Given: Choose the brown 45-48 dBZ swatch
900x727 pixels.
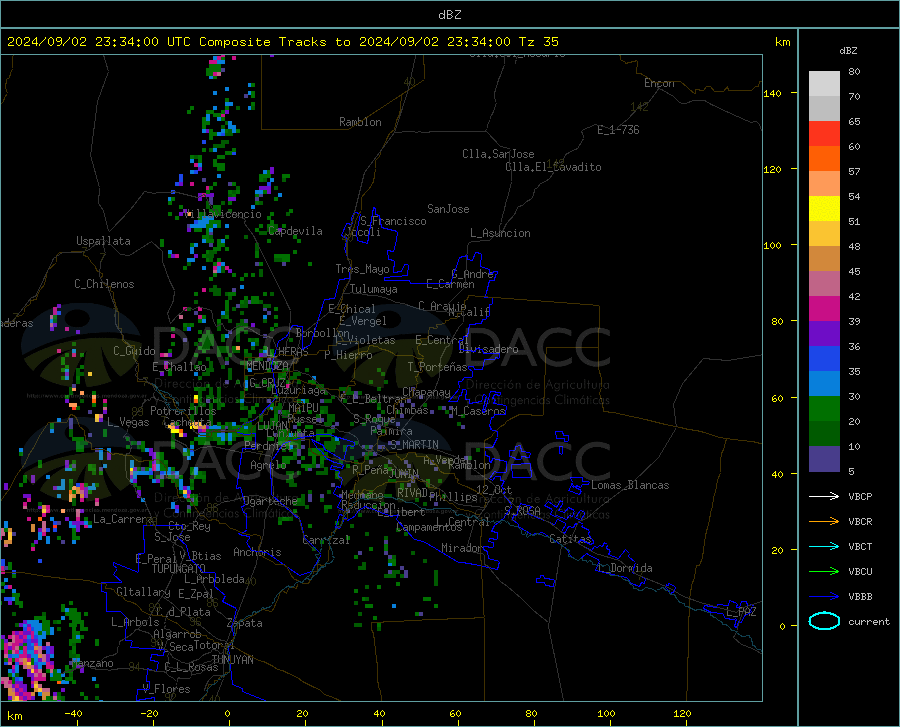Looking at the screenshot, I should coord(824,259).
